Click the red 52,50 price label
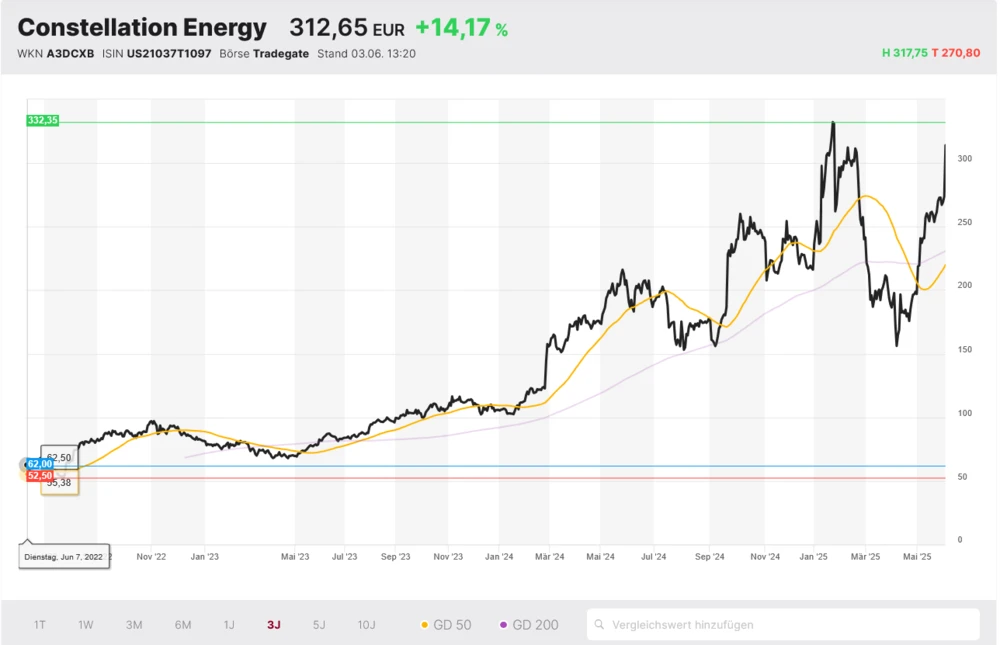 [x=39, y=477]
